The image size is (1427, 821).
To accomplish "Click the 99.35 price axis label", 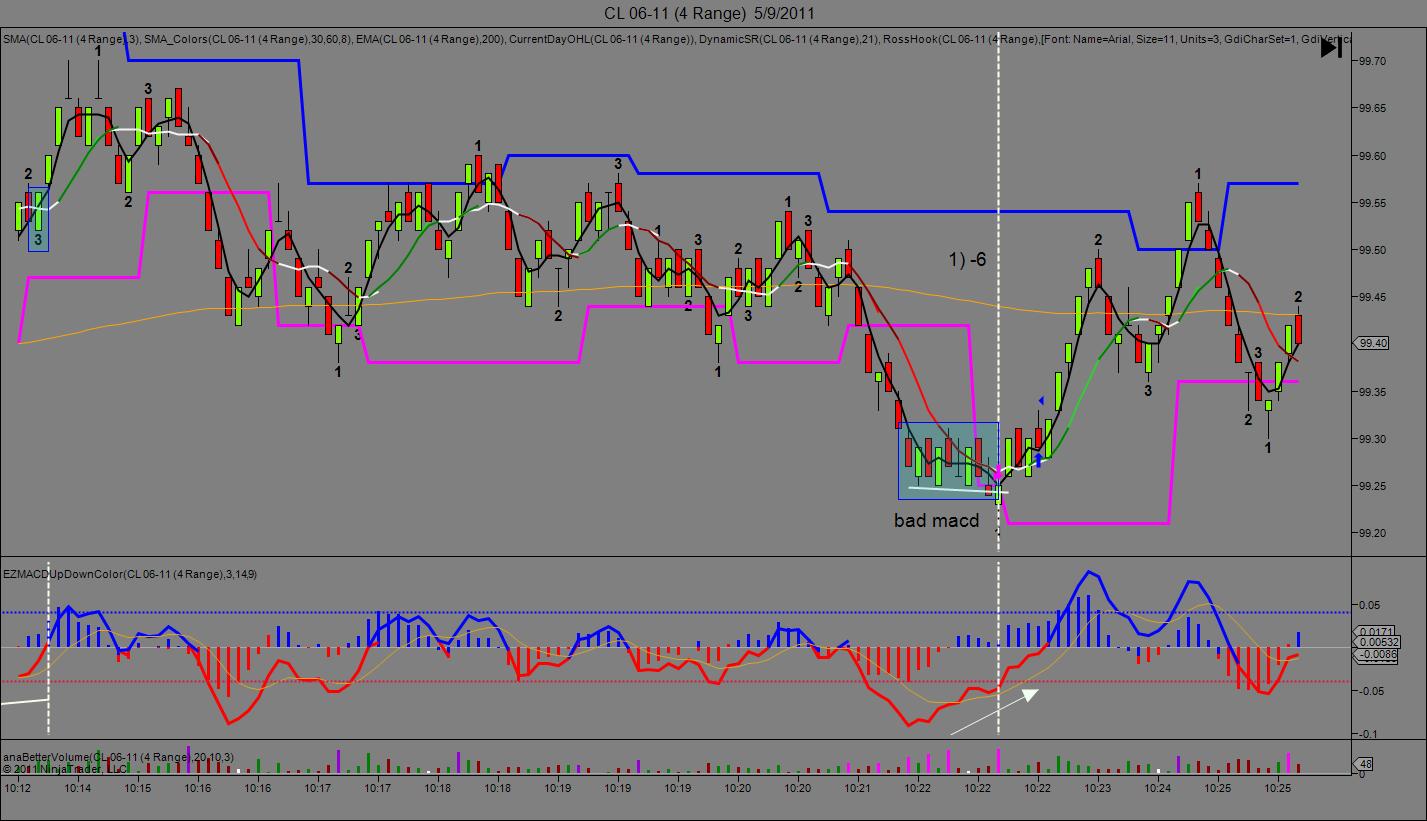I will coord(1372,392).
